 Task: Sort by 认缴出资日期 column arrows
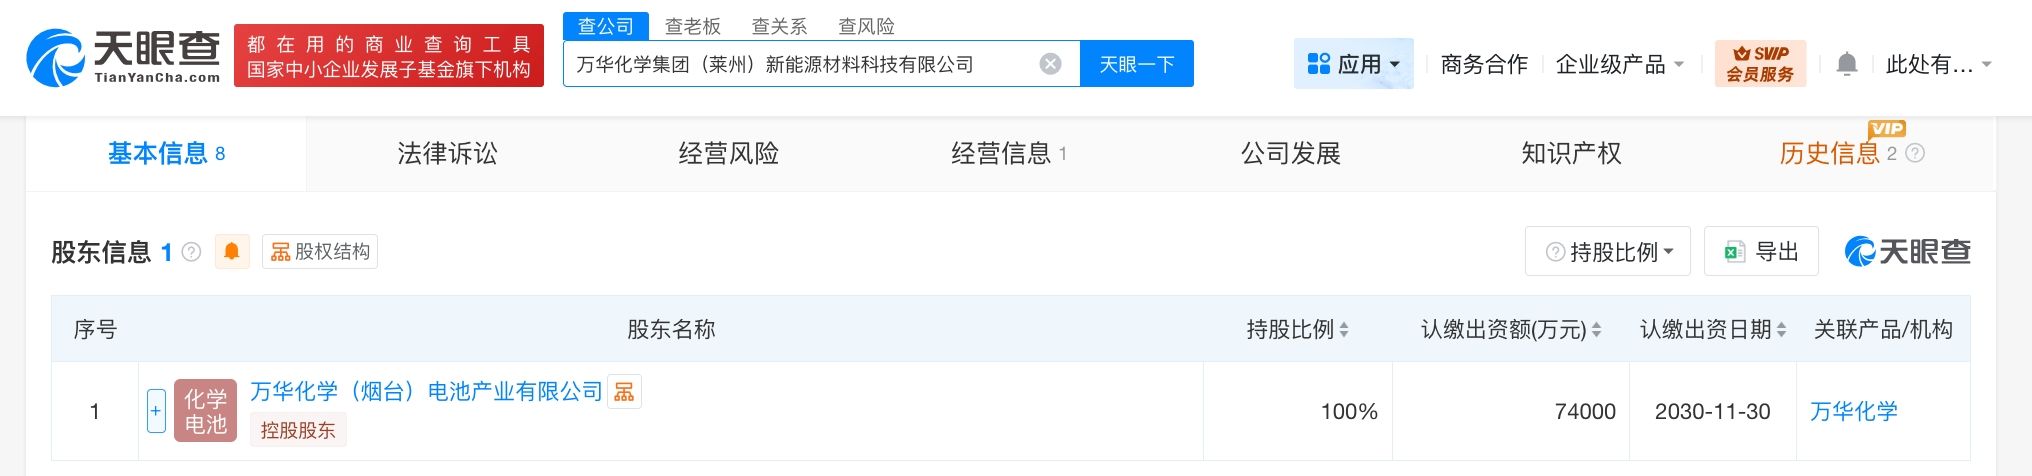tap(1781, 330)
